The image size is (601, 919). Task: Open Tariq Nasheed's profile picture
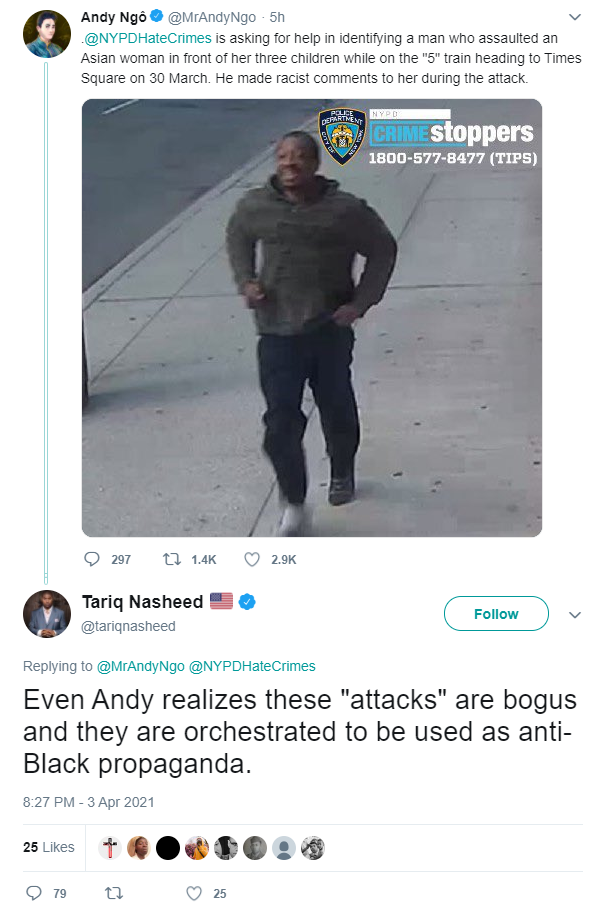point(46,614)
